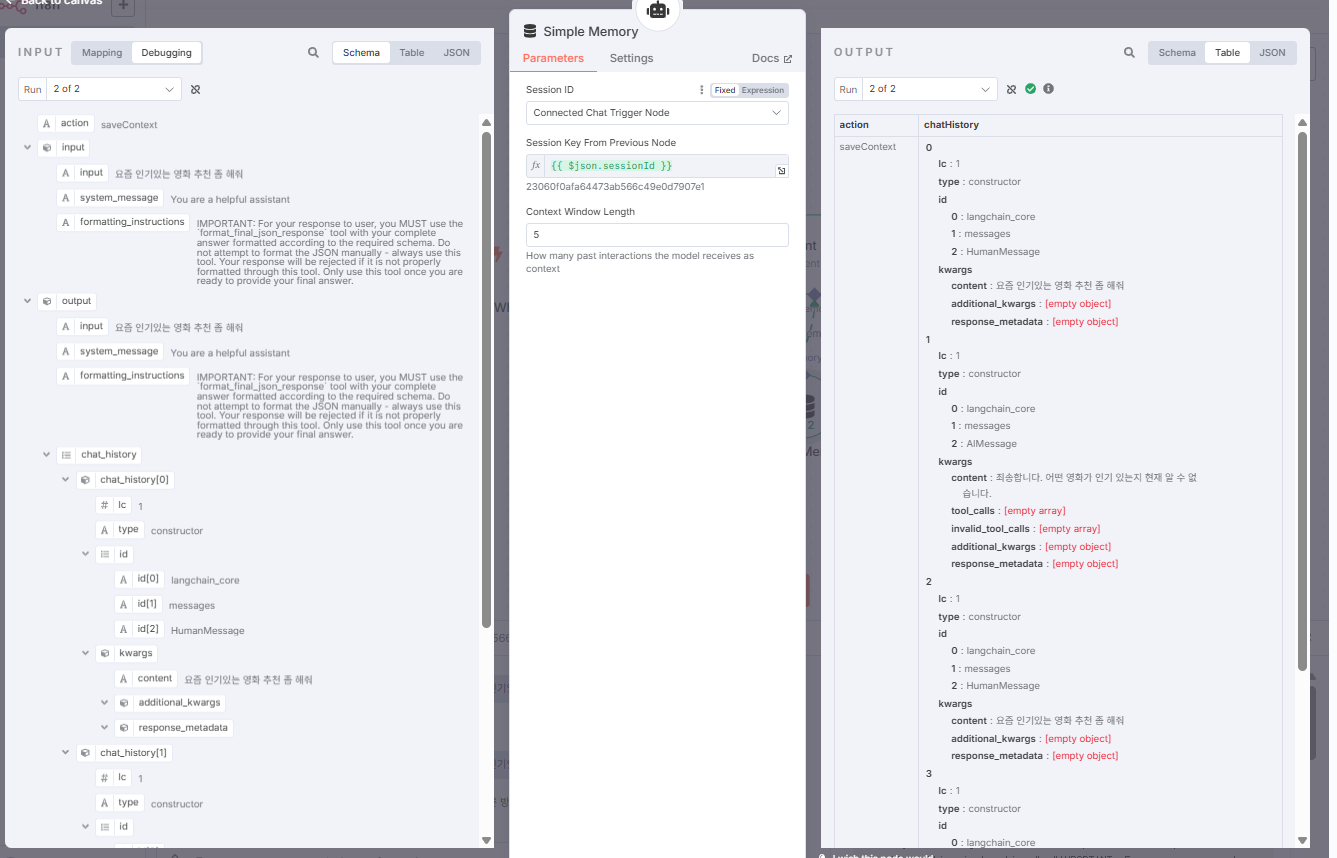Click the INPUT panel vertical scrollbar thumb
This screenshot has height=858, width=1337.
tap(486, 380)
